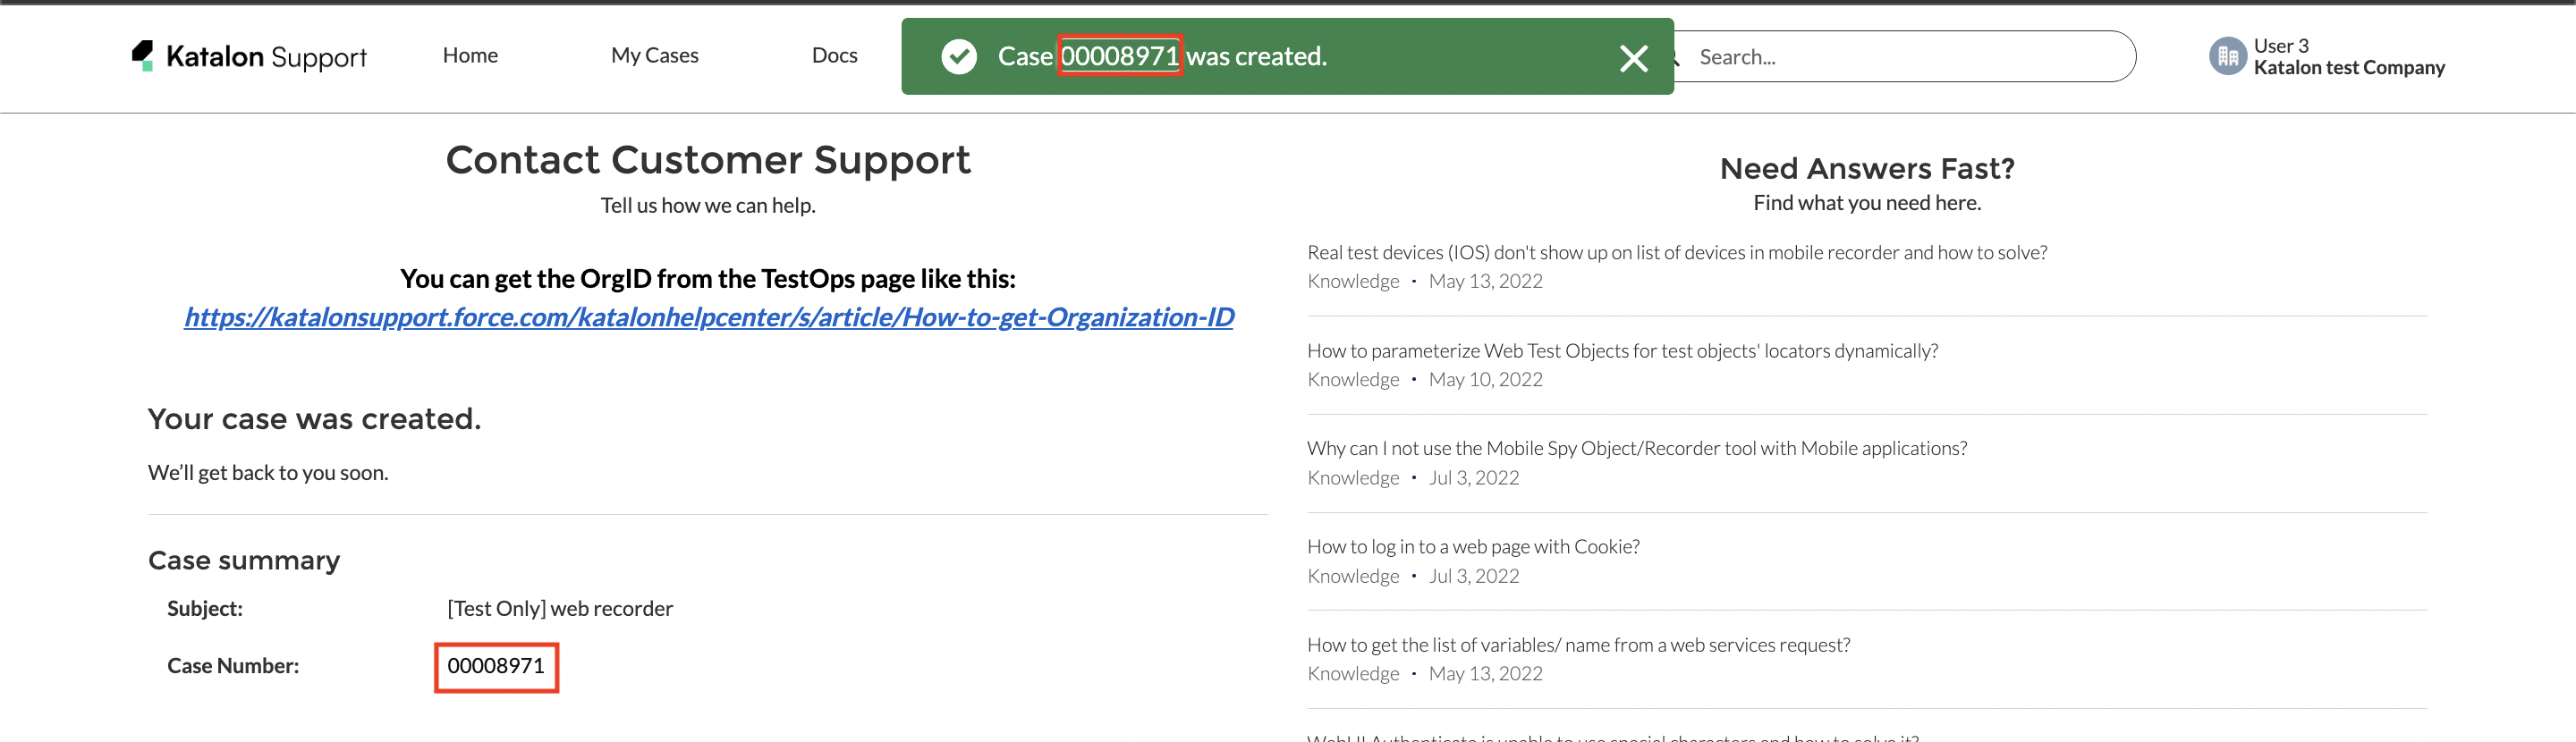
Task: Navigate to Docs
Action: [834, 56]
